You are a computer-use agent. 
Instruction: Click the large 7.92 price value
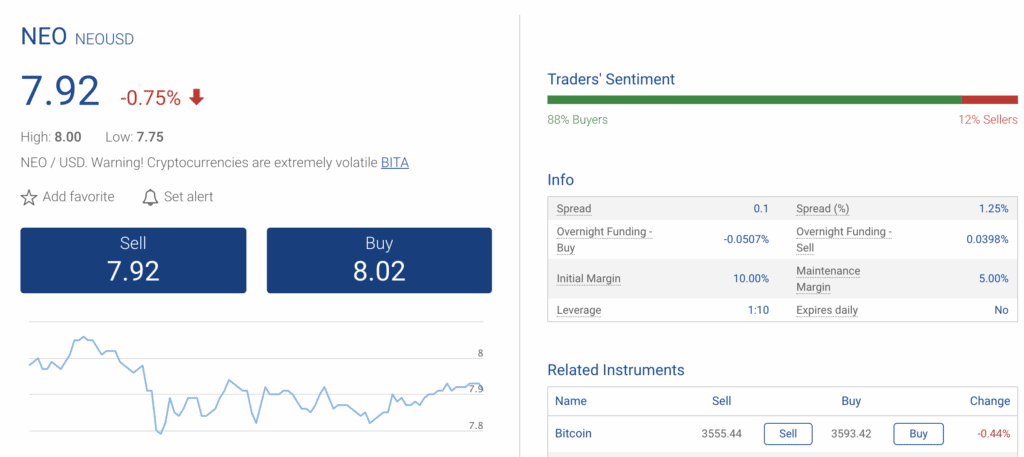point(60,91)
